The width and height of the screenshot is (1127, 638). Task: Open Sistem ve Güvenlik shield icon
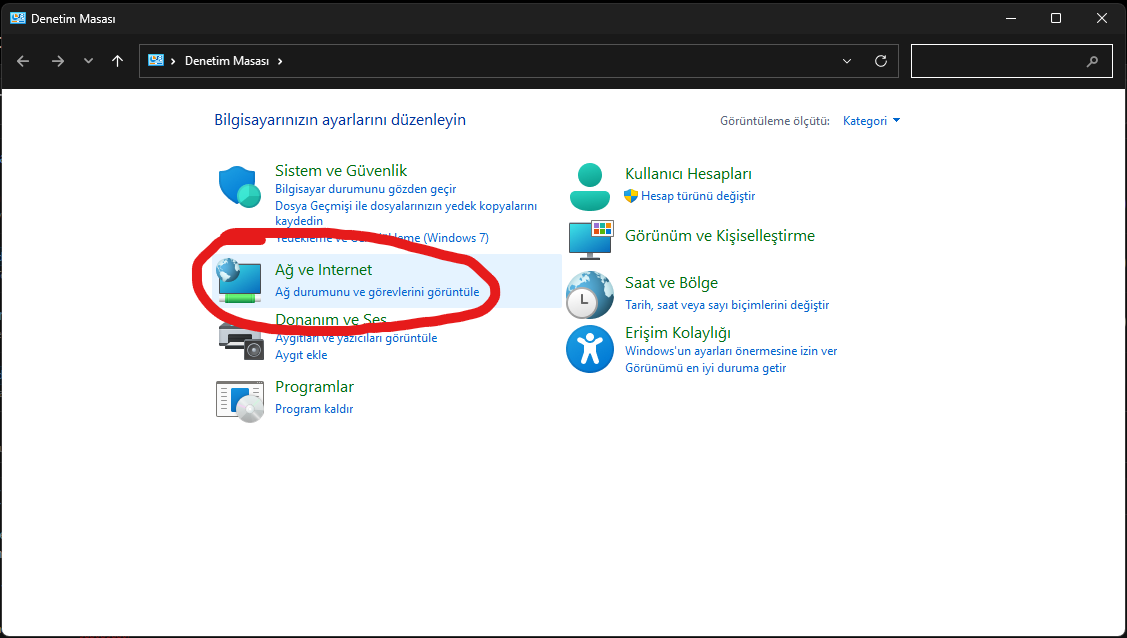[239, 187]
